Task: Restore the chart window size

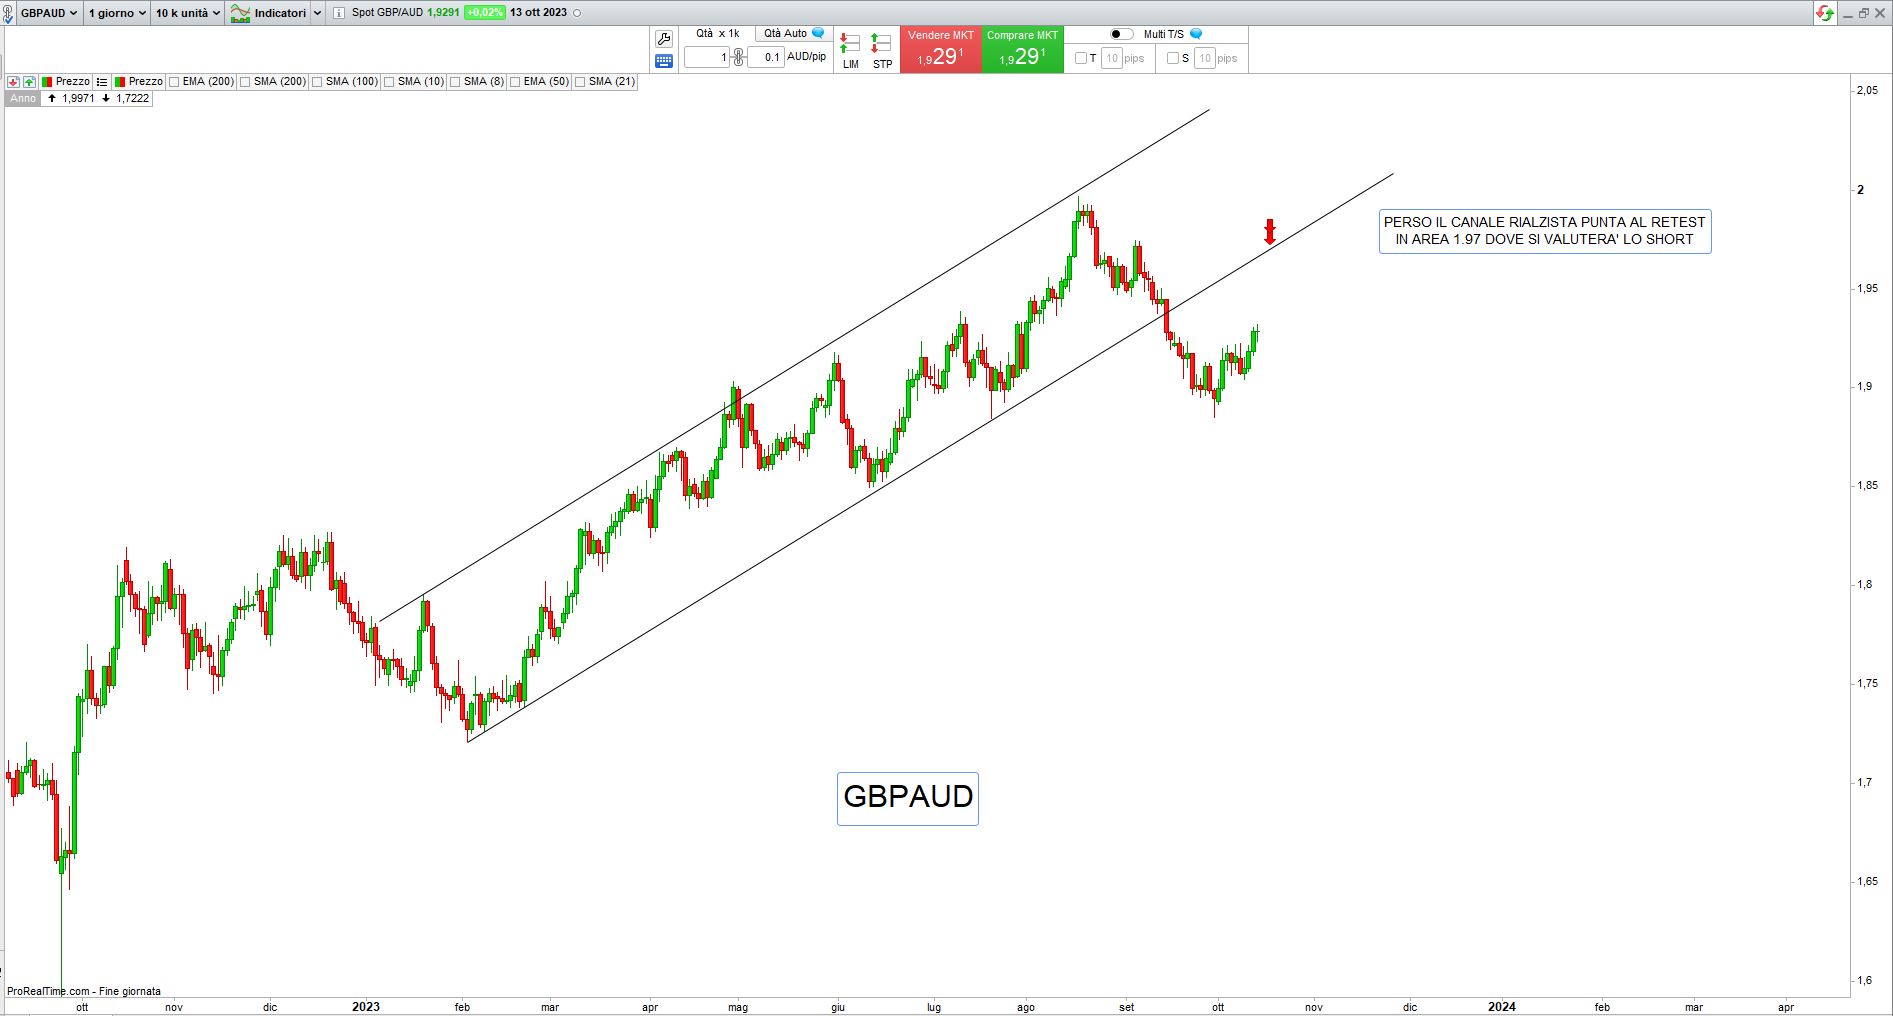Action: pyautogui.click(x=1863, y=13)
